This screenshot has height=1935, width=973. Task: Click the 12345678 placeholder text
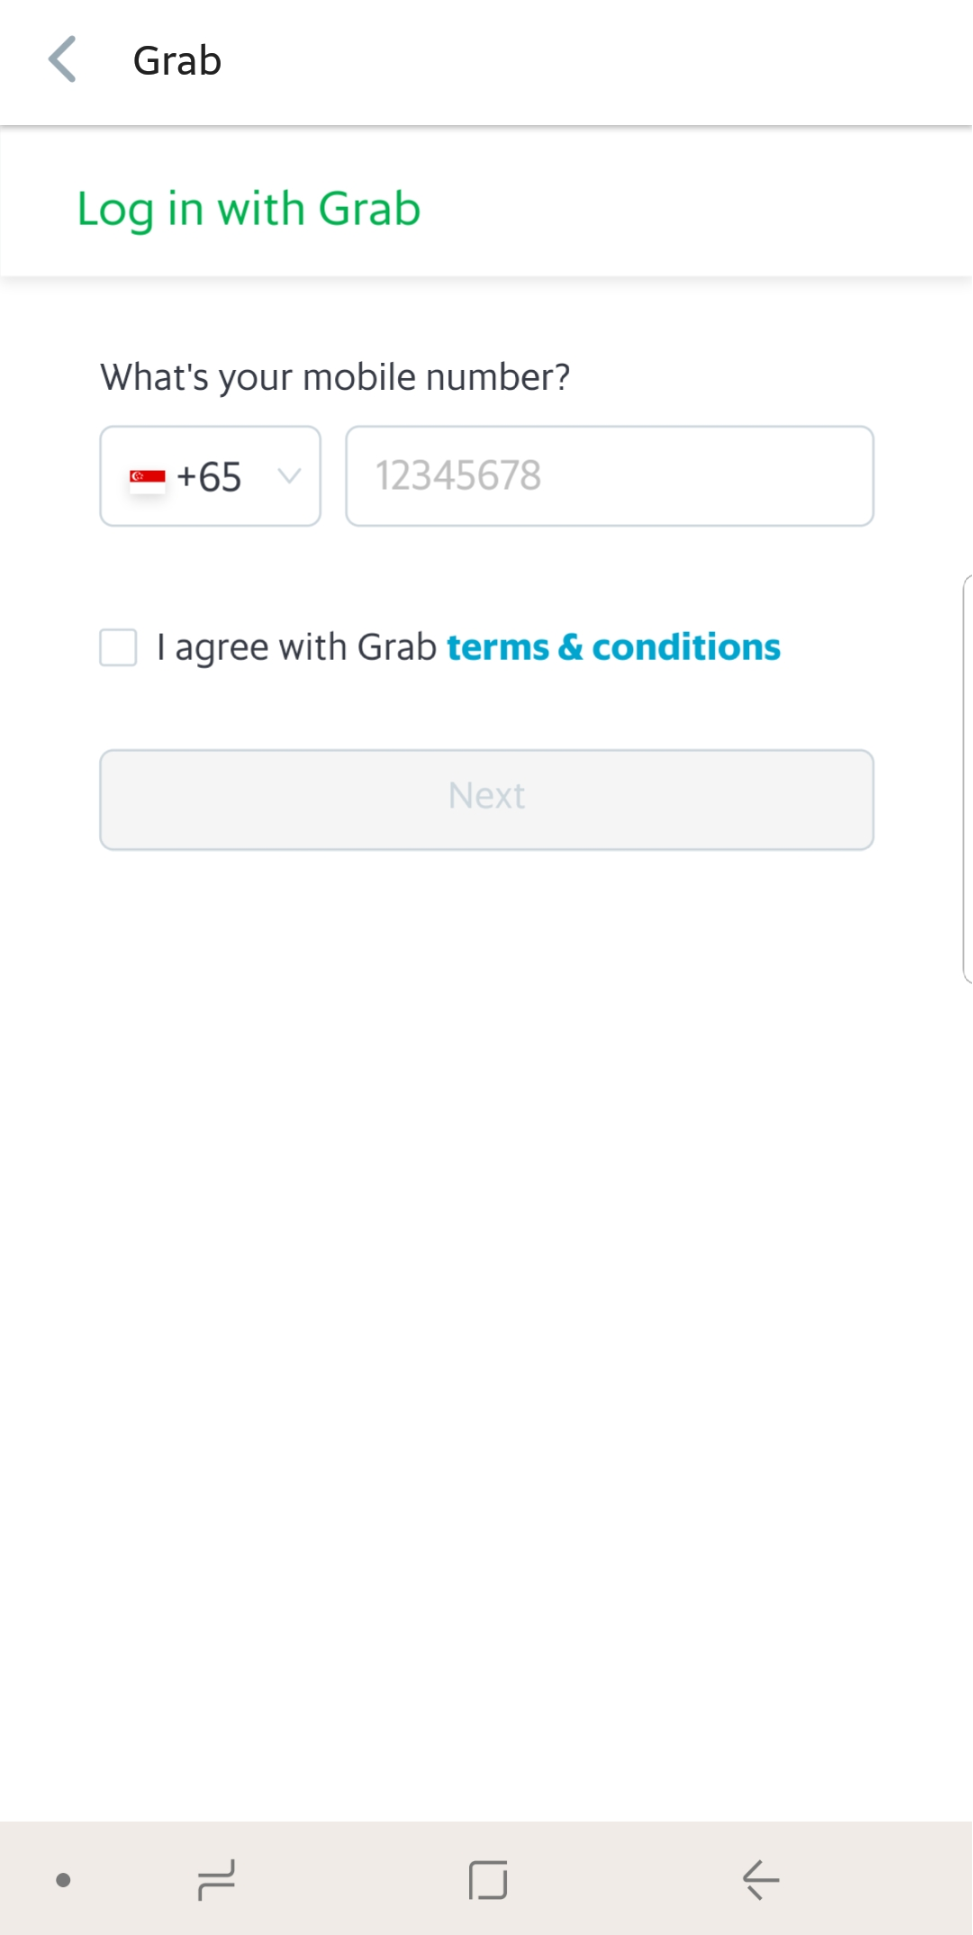(458, 476)
